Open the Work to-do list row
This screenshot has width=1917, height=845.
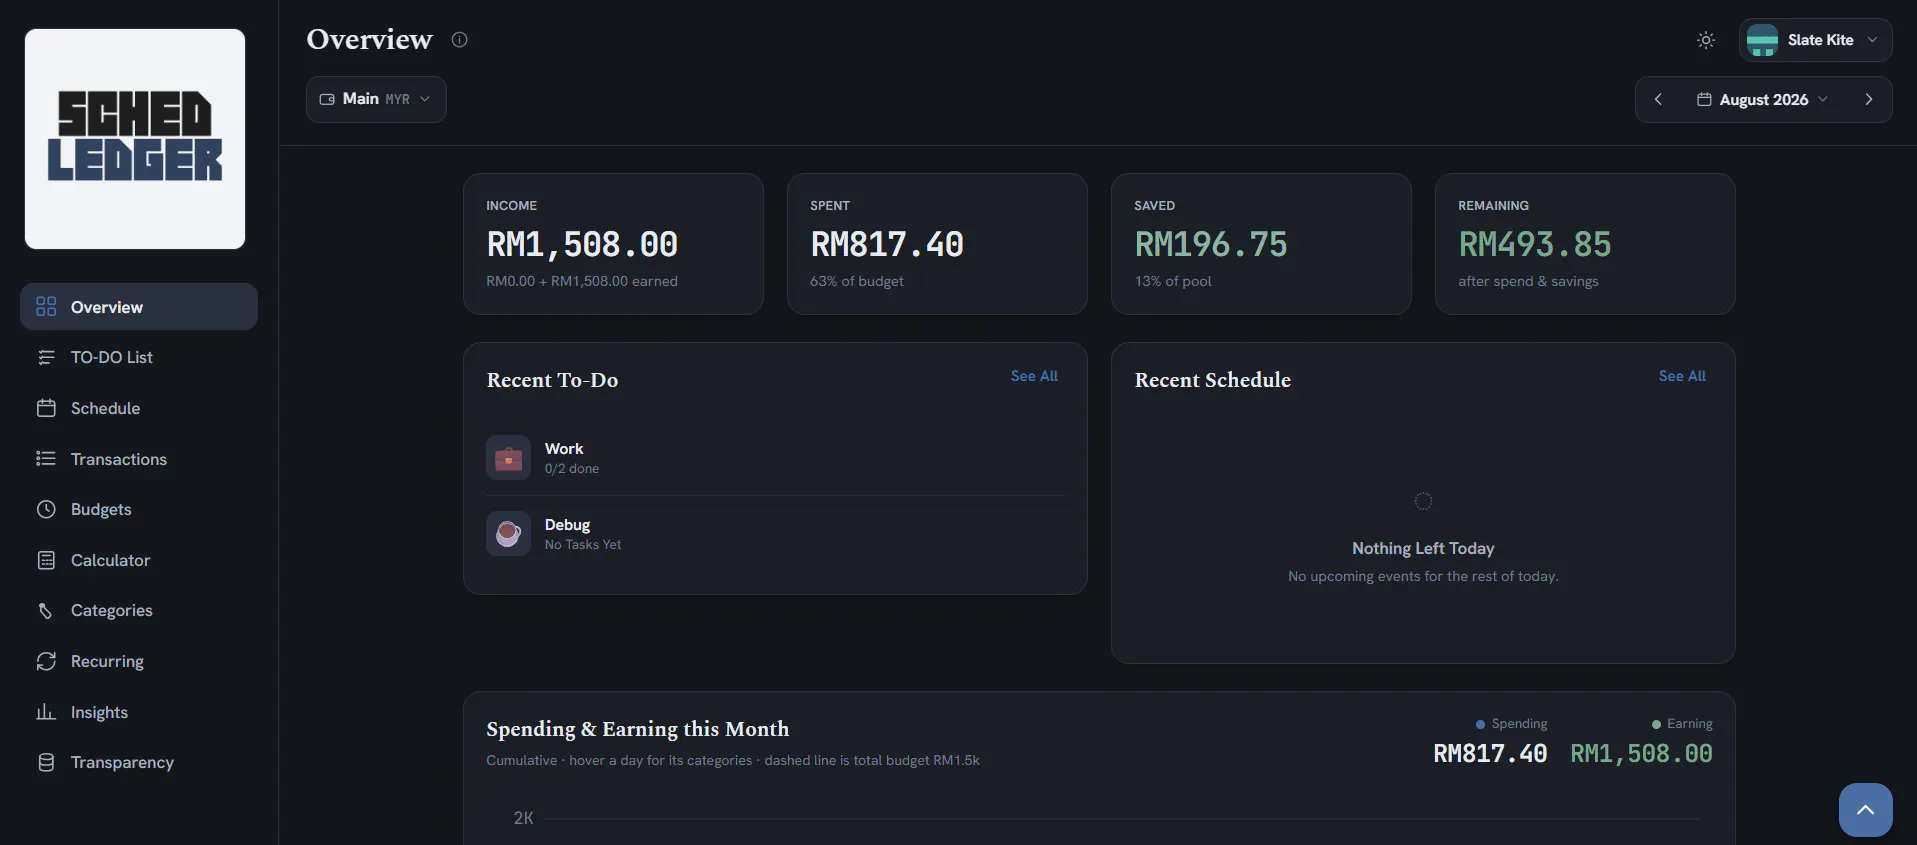pyautogui.click(x=775, y=458)
